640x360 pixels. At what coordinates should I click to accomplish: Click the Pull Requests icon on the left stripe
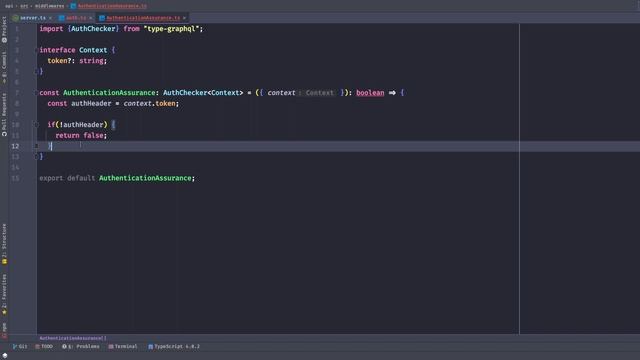pyautogui.click(x=4, y=133)
